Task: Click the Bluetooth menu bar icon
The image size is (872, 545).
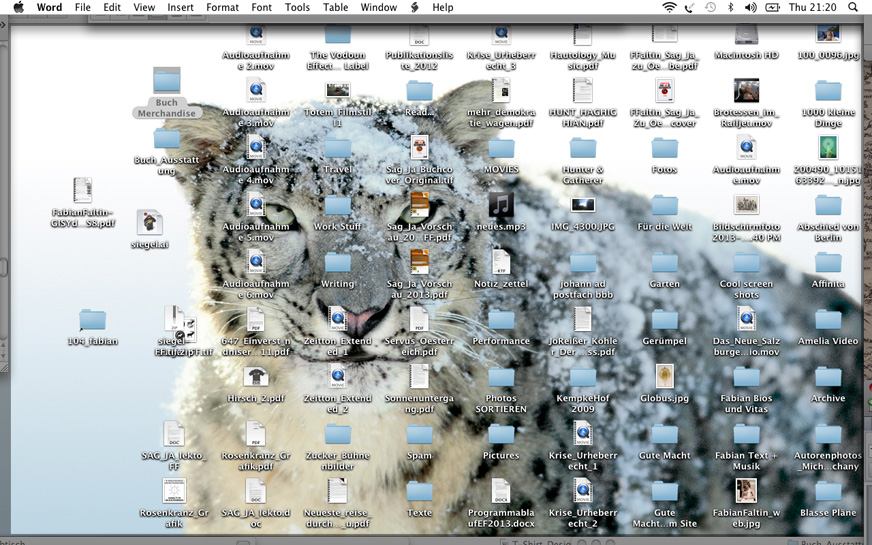Action: [x=730, y=8]
